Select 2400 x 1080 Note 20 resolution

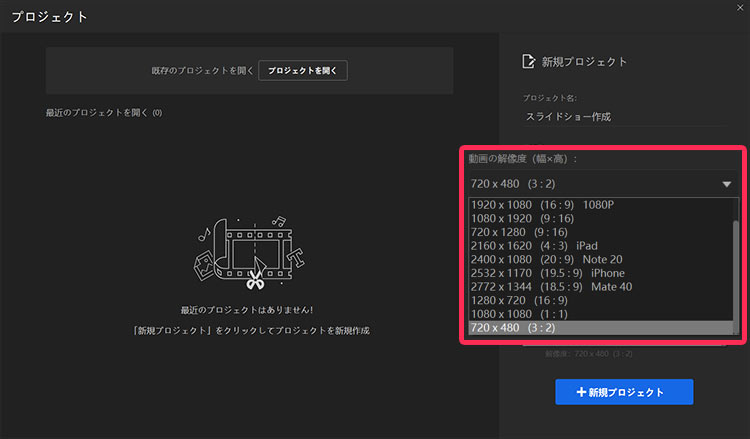[538, 260]
